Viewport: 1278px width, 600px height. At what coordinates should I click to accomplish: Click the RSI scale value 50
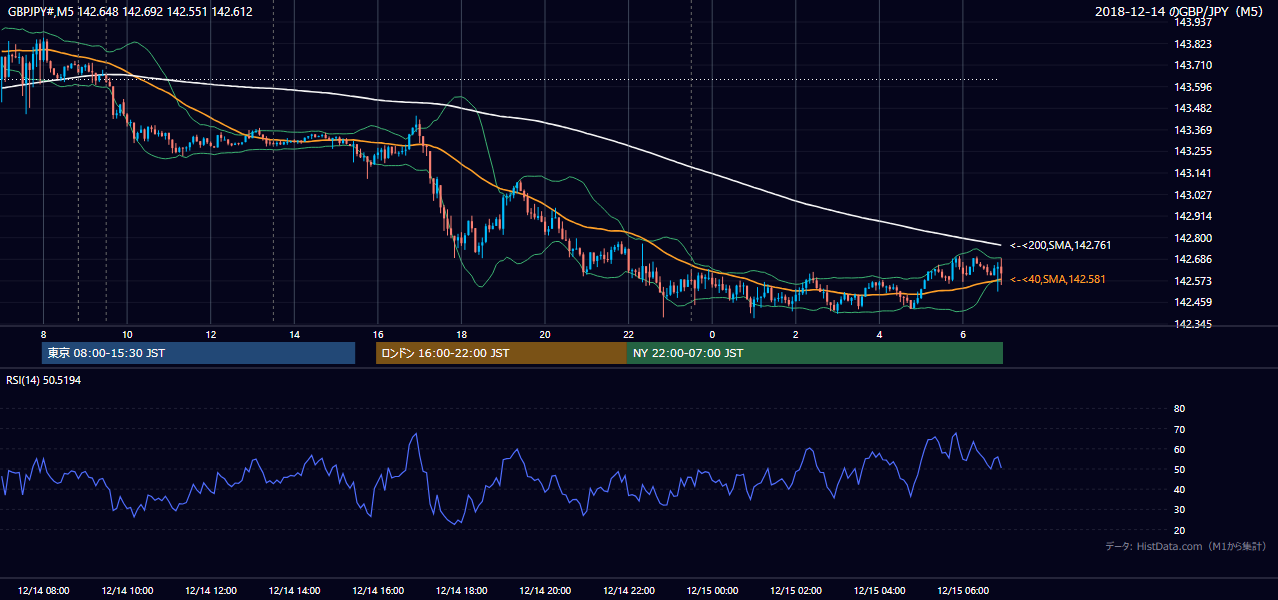[x=1179, y=469]
